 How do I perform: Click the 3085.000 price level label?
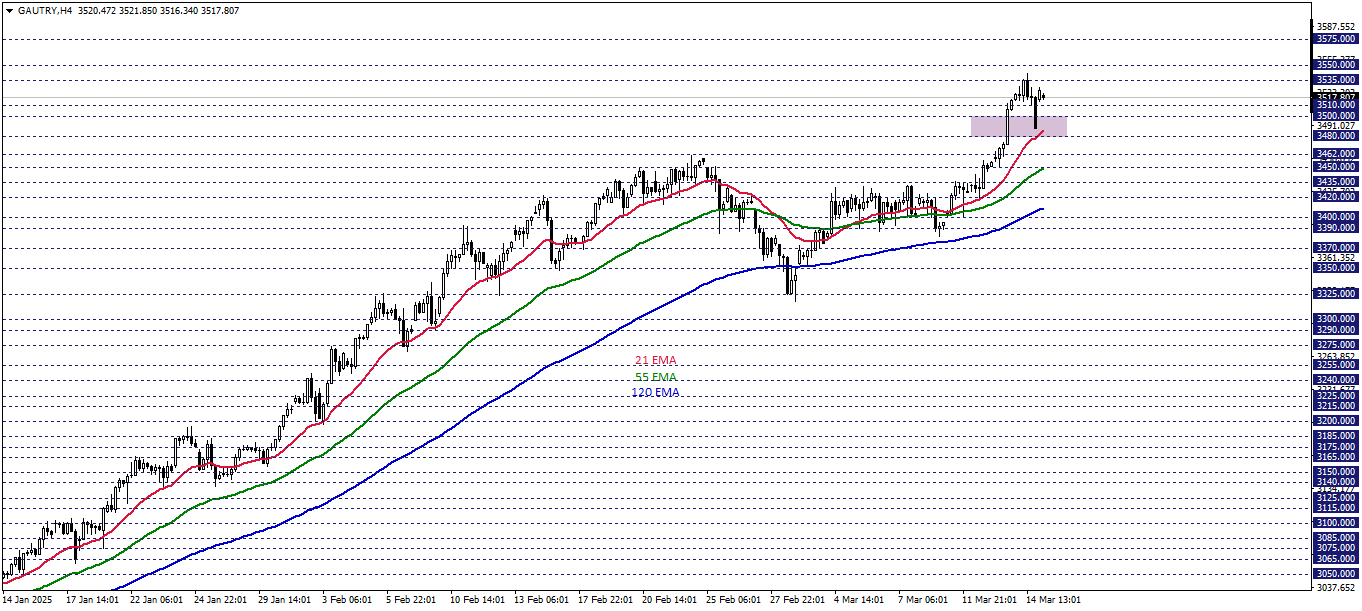pos(1336,538)
